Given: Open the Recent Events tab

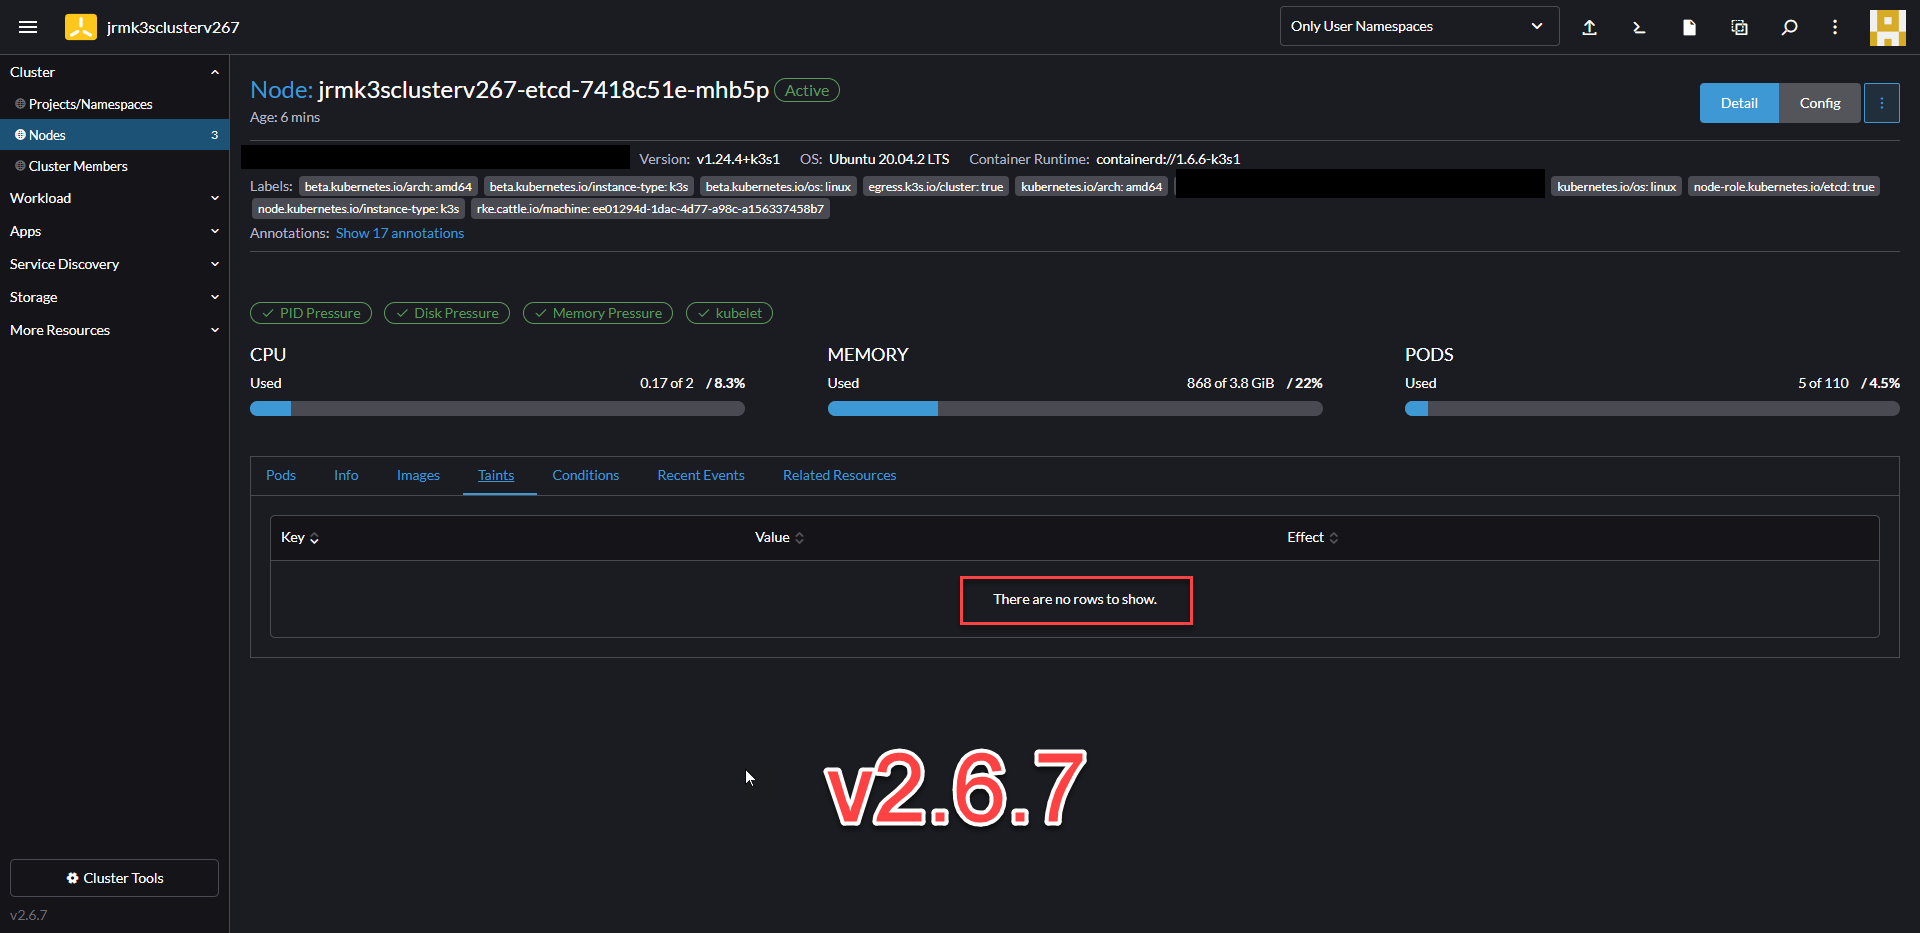Looking at the screenshot, I should (700, 475).
